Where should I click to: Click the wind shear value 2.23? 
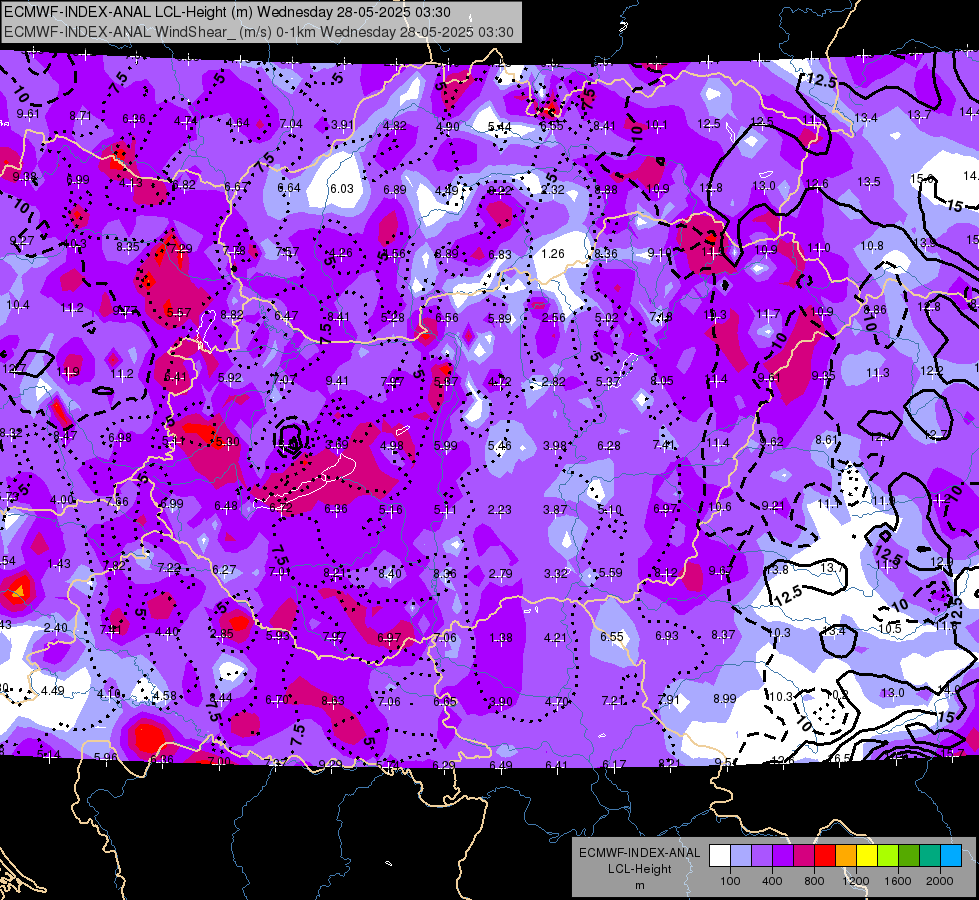tap(499, 510)
